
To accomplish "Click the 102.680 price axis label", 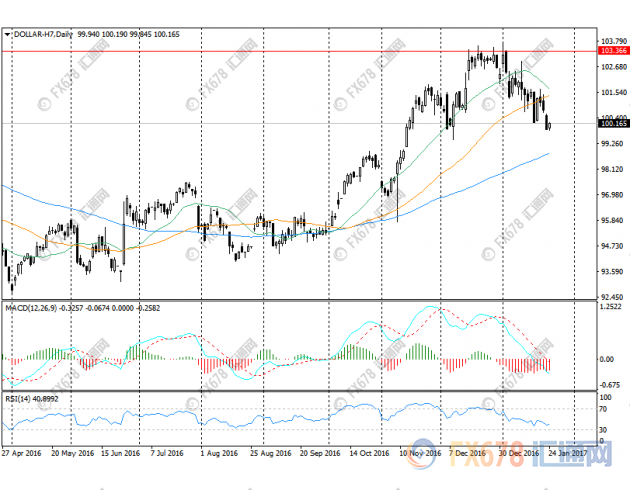I will (x=611, y=66).
